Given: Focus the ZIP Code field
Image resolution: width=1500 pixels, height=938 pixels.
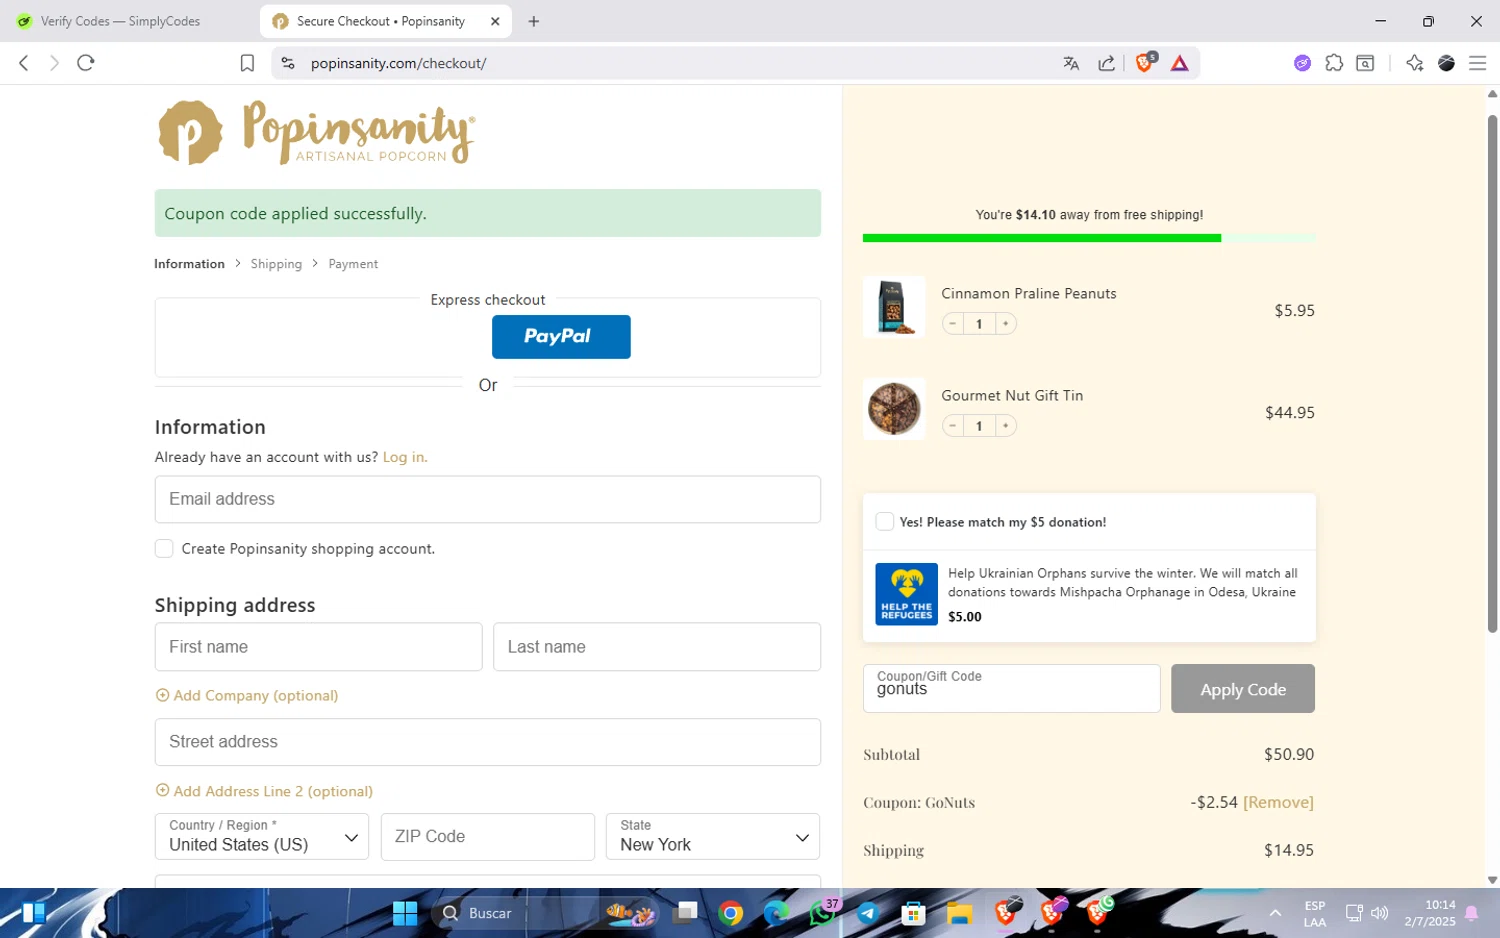Looking at the screenshot, I should [x=488, y=836].
